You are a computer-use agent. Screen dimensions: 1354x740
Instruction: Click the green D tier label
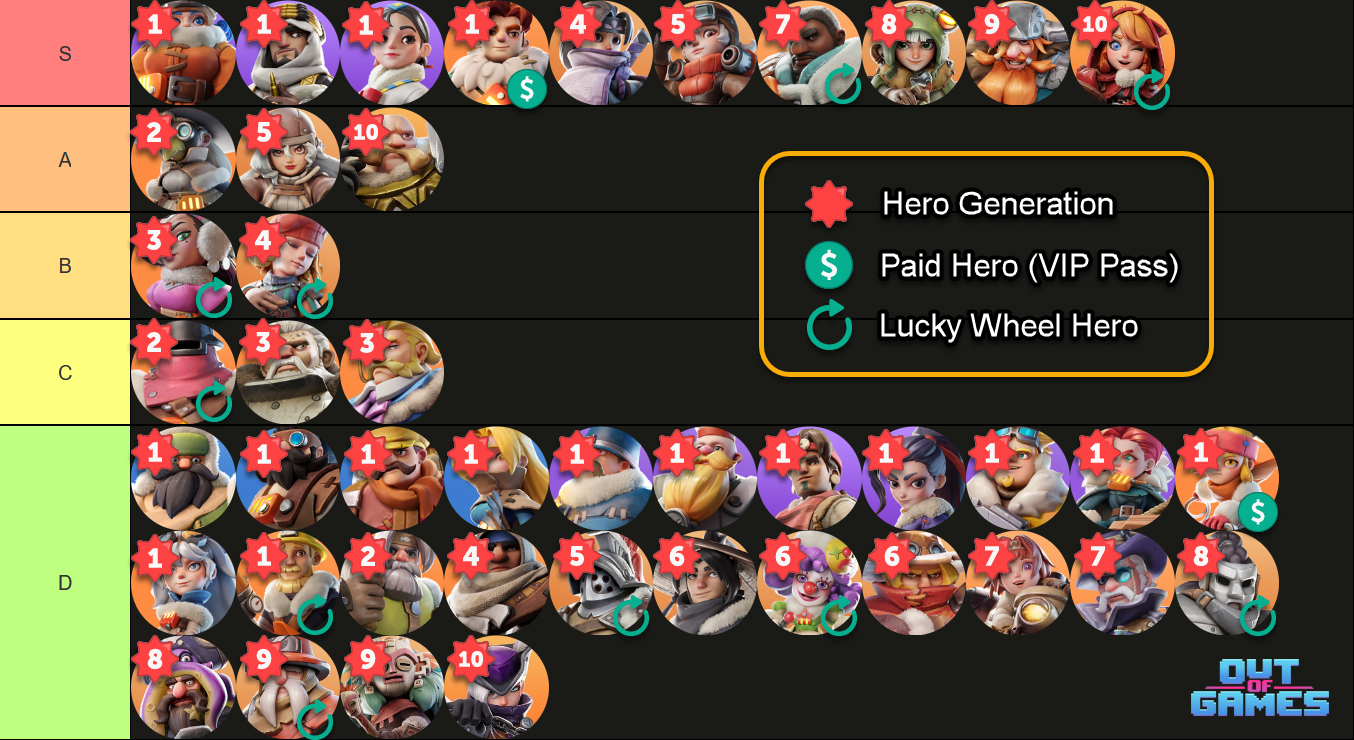(x=65, y=582)
